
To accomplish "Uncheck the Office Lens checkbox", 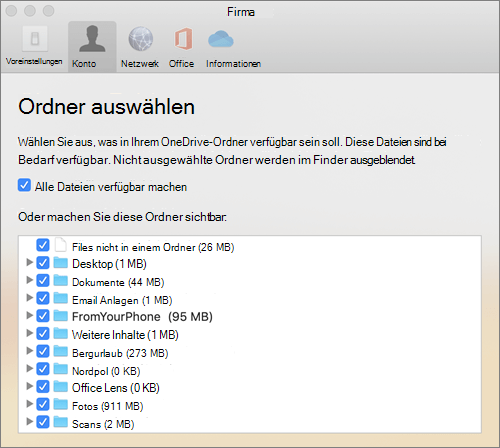I will click(x=43, y=387).
